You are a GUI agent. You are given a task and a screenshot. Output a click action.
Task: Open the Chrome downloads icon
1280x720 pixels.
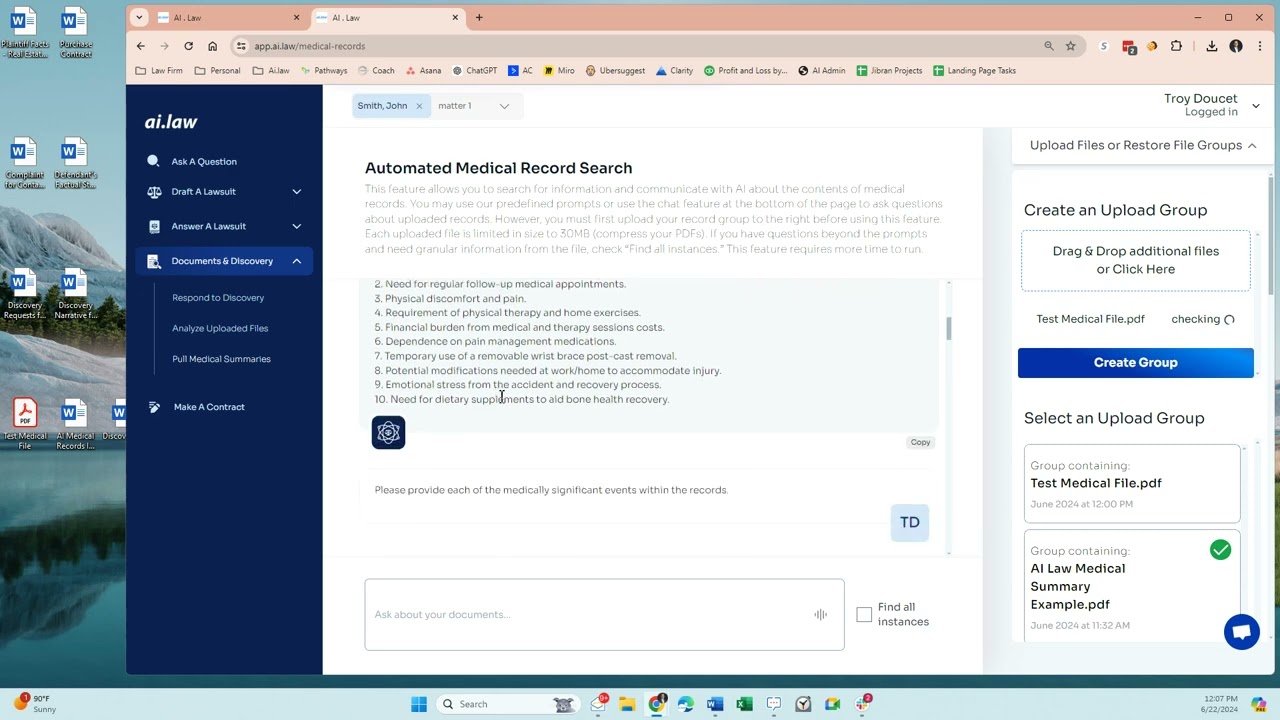tap(1211, 46)
